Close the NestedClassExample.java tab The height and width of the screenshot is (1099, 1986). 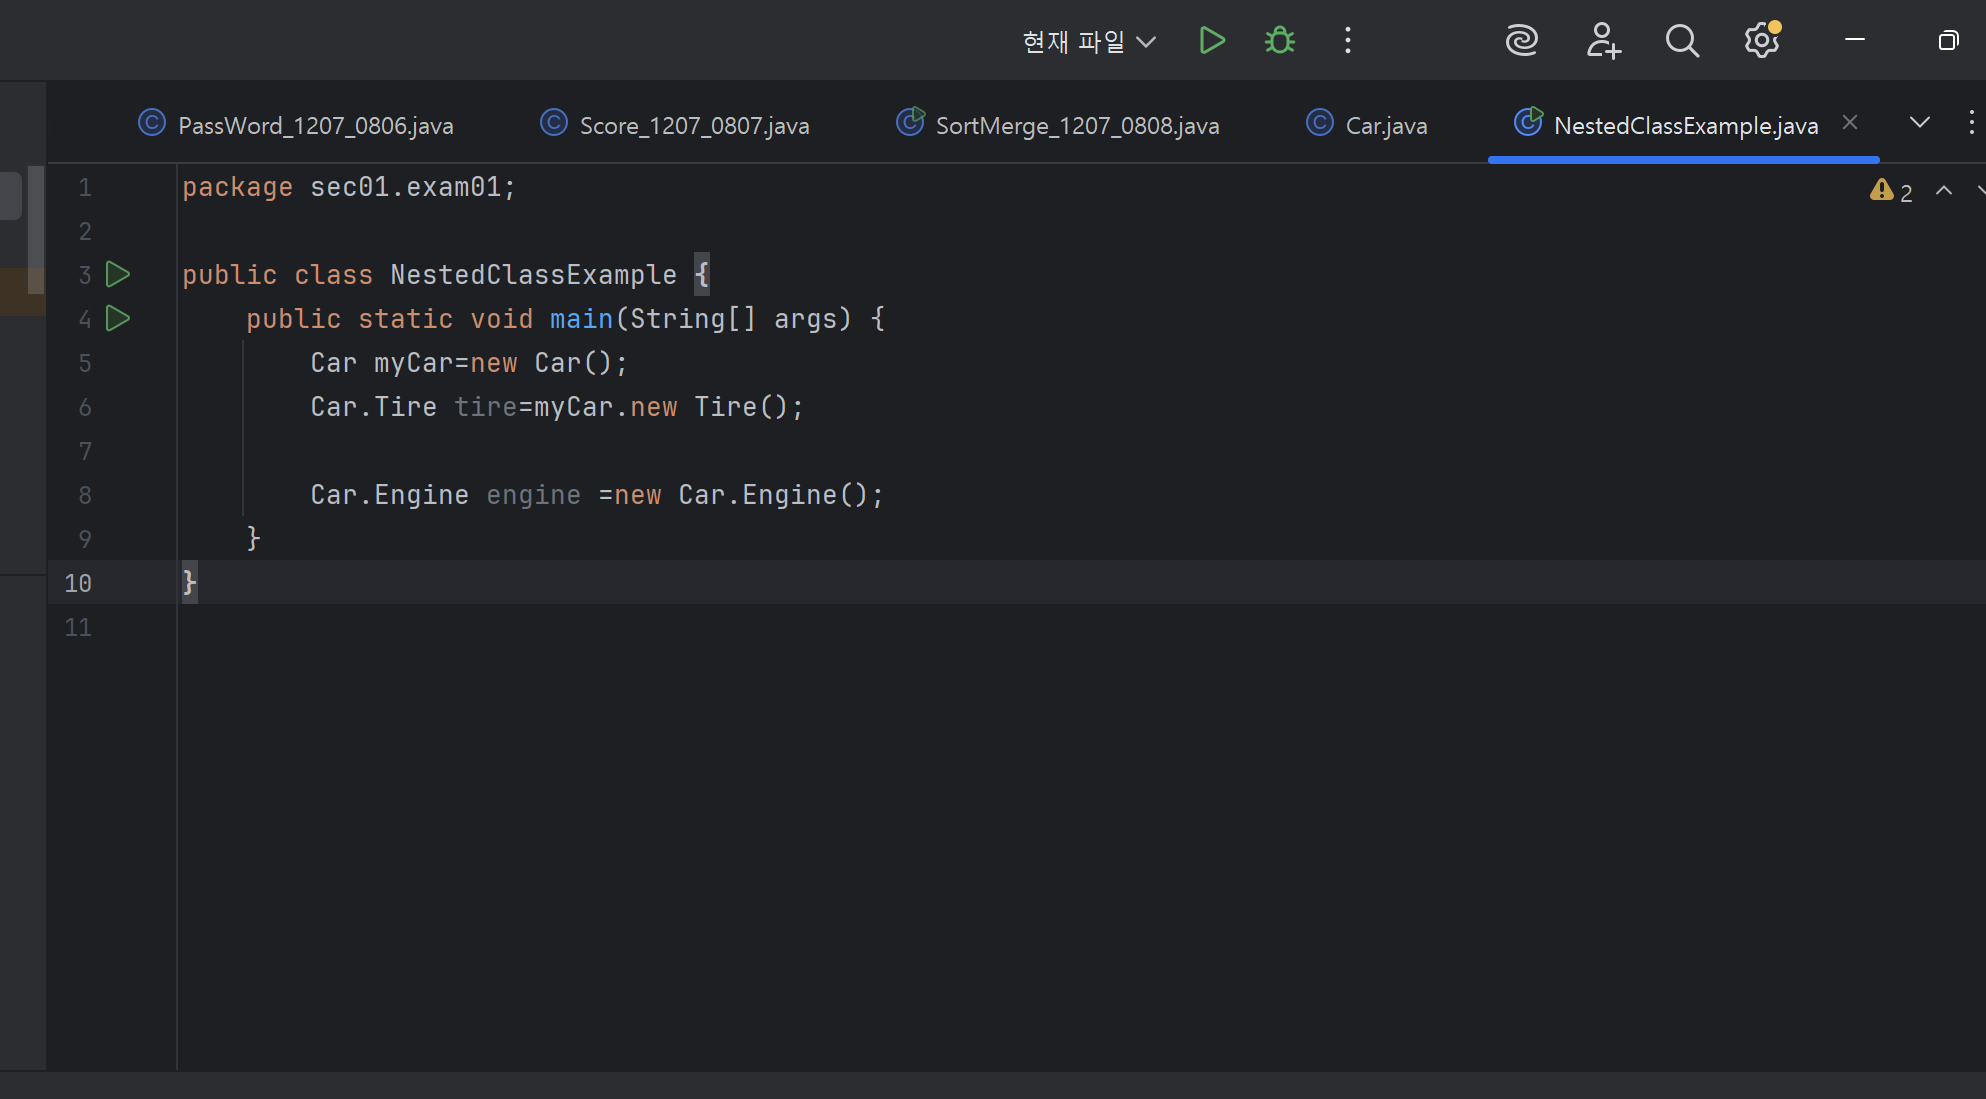pyautogui.click(x=1850, y=122)
